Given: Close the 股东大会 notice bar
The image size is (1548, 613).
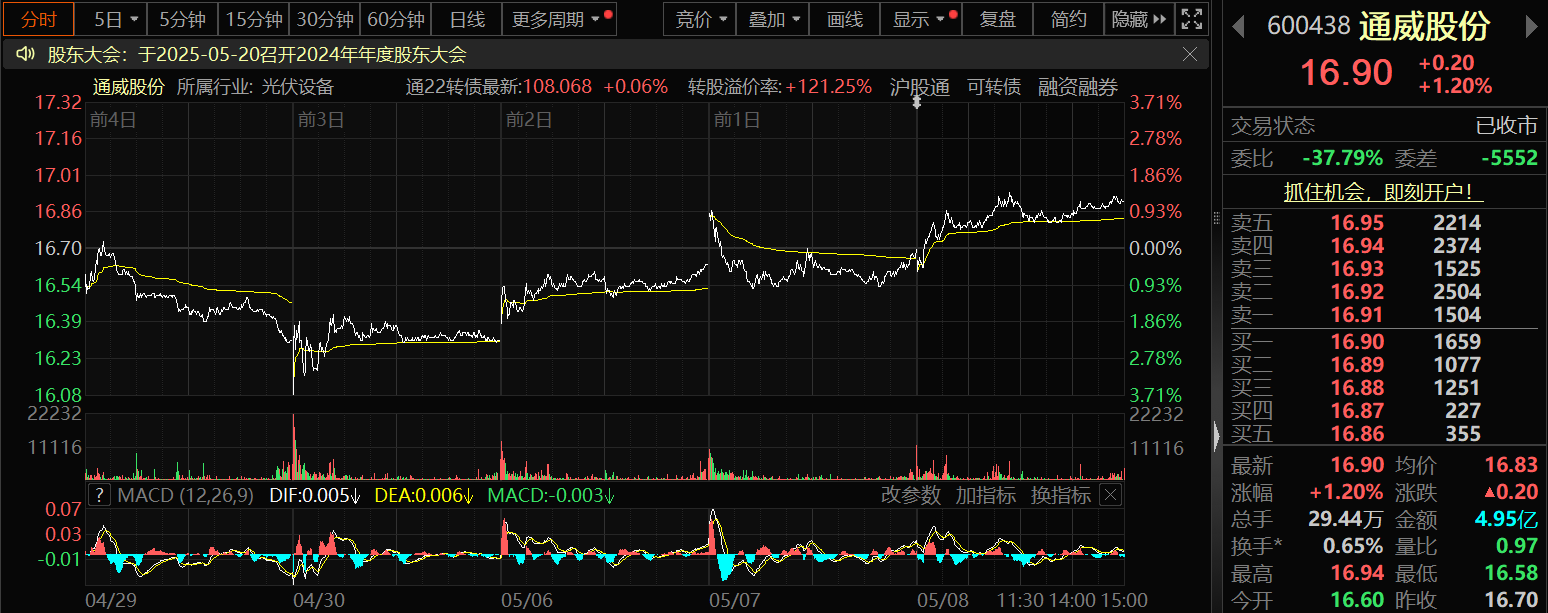Looking at the screenshot, I should (x=1189, y=54).
